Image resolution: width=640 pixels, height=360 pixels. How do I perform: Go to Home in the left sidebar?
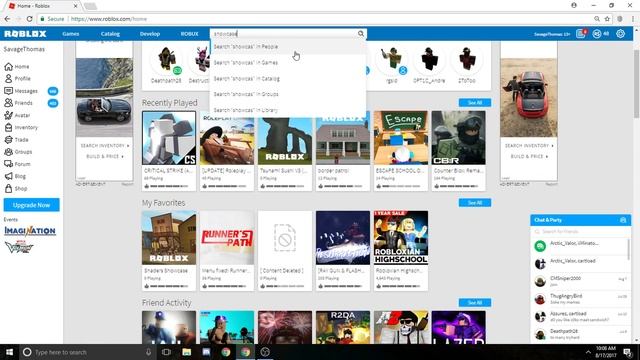[x=17, y=66]
